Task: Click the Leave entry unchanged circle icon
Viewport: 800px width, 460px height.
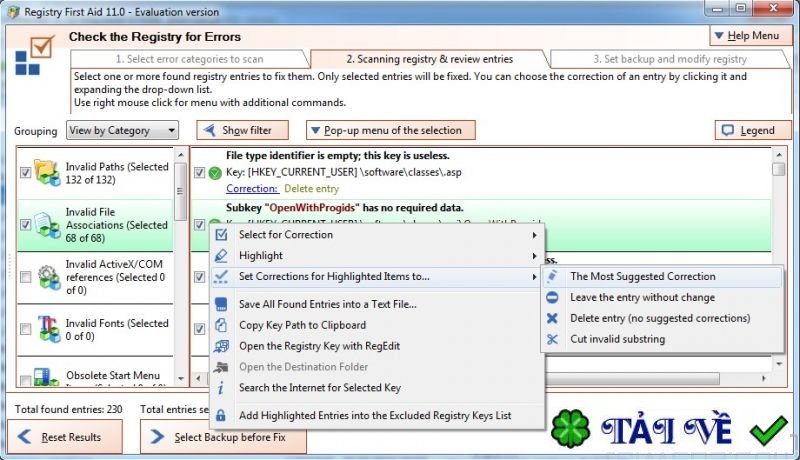Action: [552, 297]
